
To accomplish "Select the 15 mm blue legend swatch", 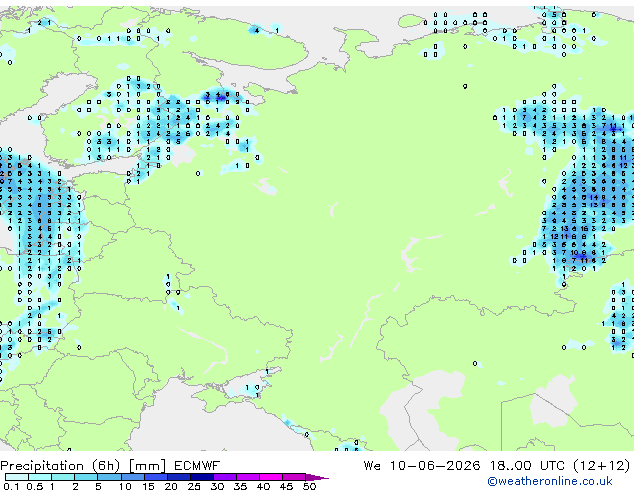I will (155, 477).
